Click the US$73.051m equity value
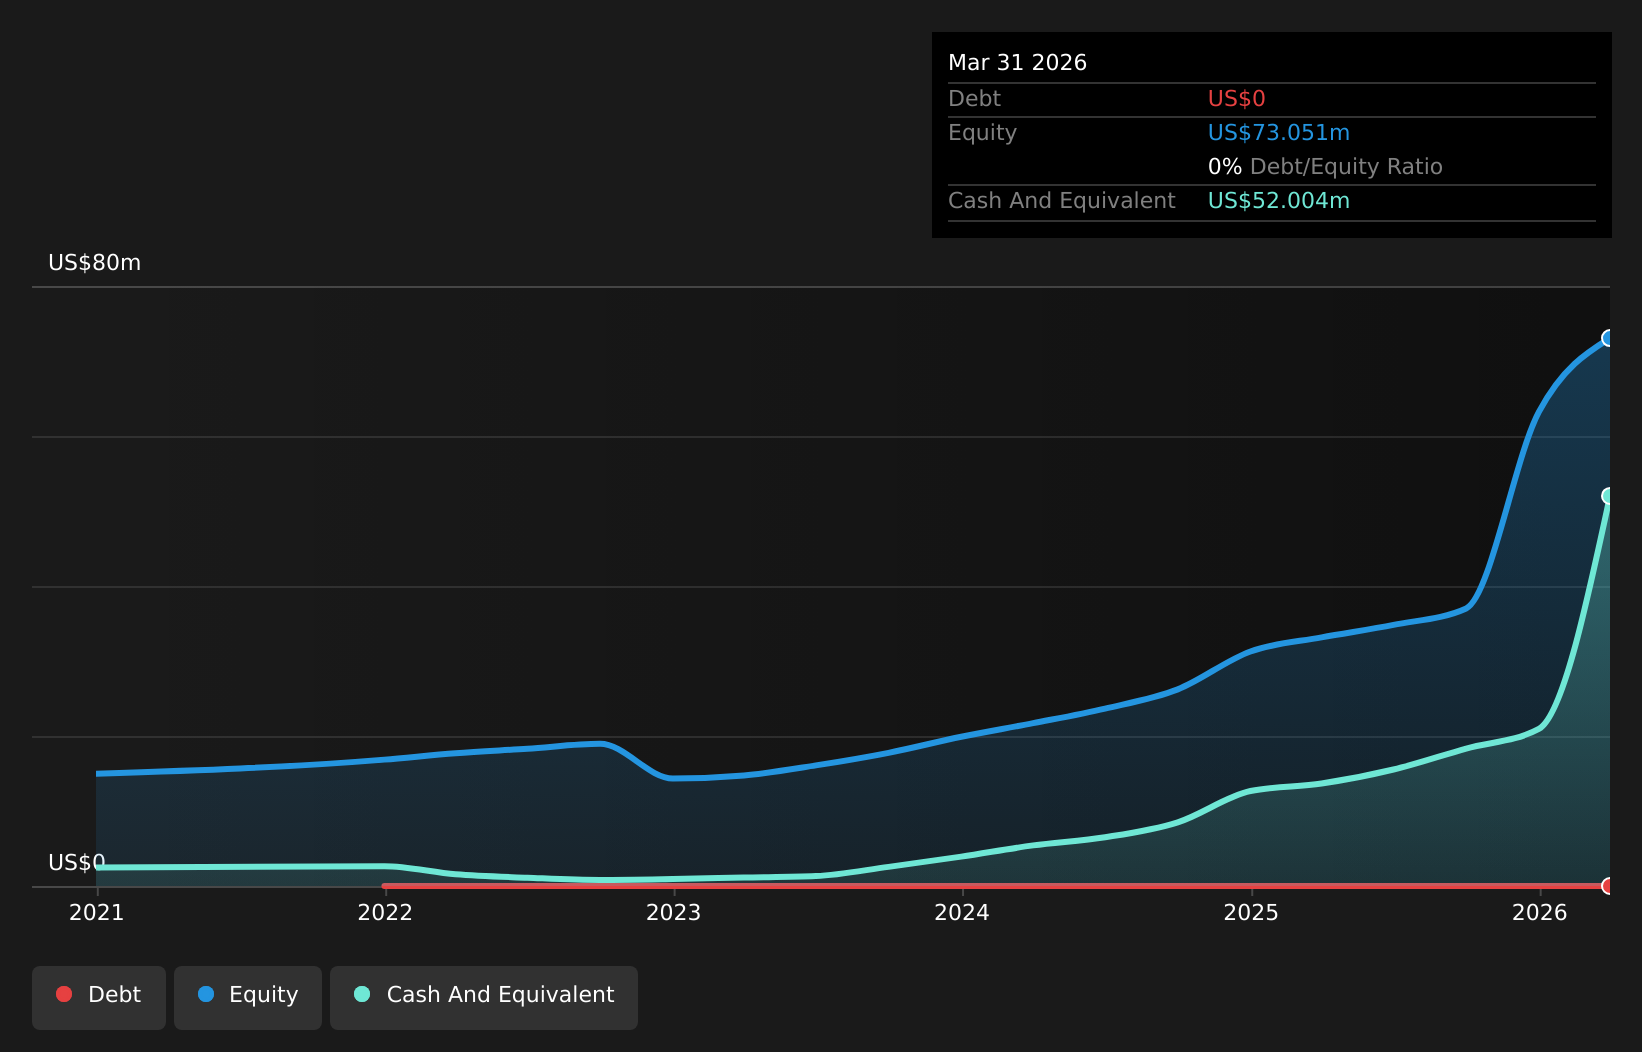The image size is (1642, 1052). (x=1279, y=133)
